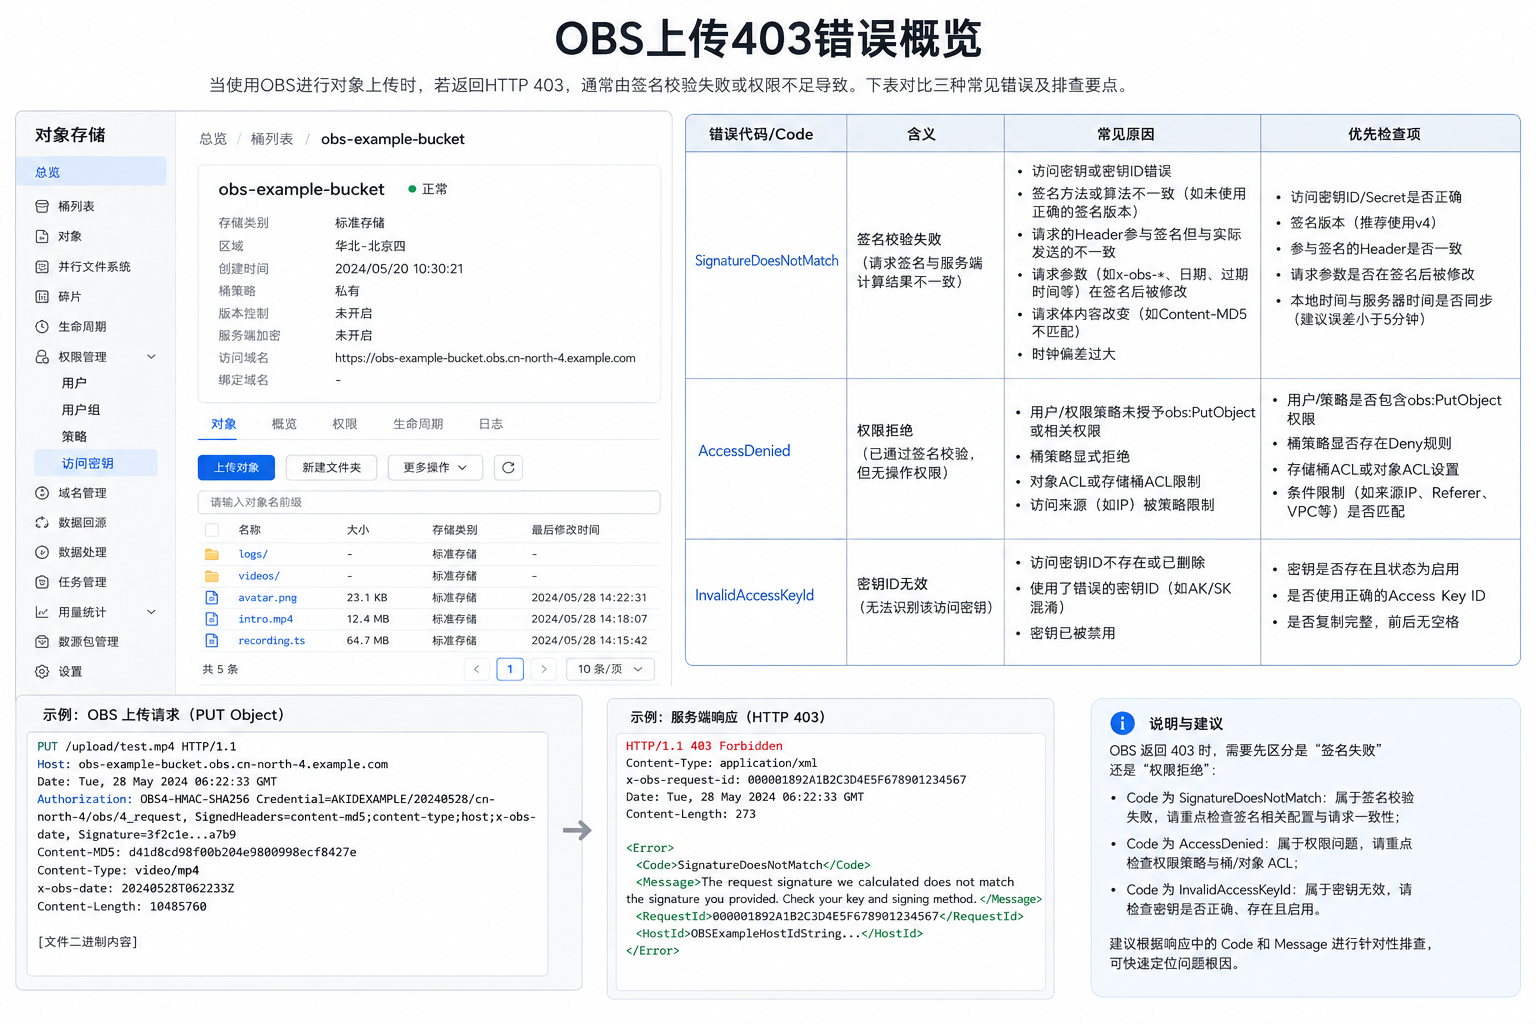Click the info icon beside 说明与建议
Image resolution: width=1536 pixels, height=1024 pixels.
coord(1123,723)
